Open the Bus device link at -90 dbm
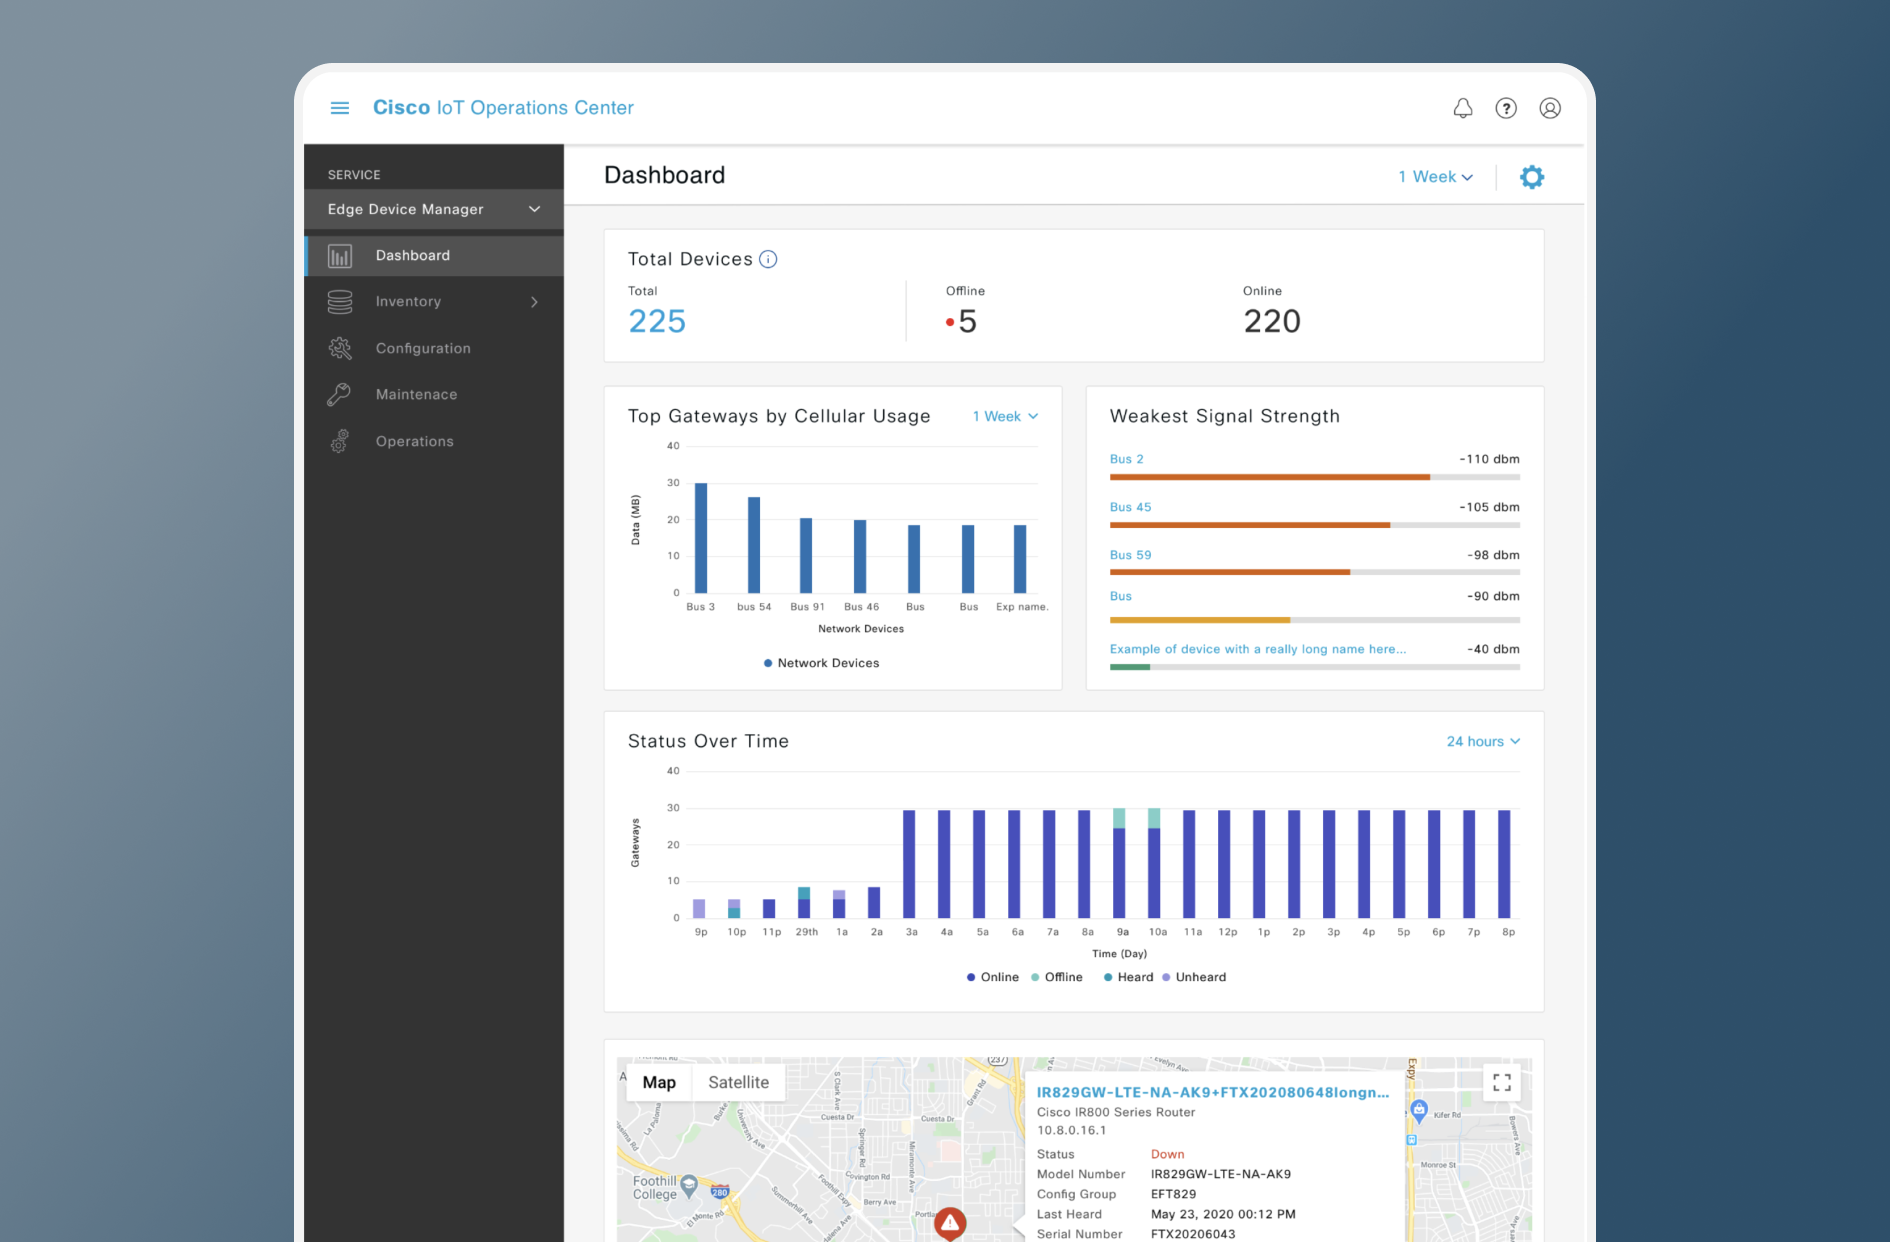 tap(1120, 596)
